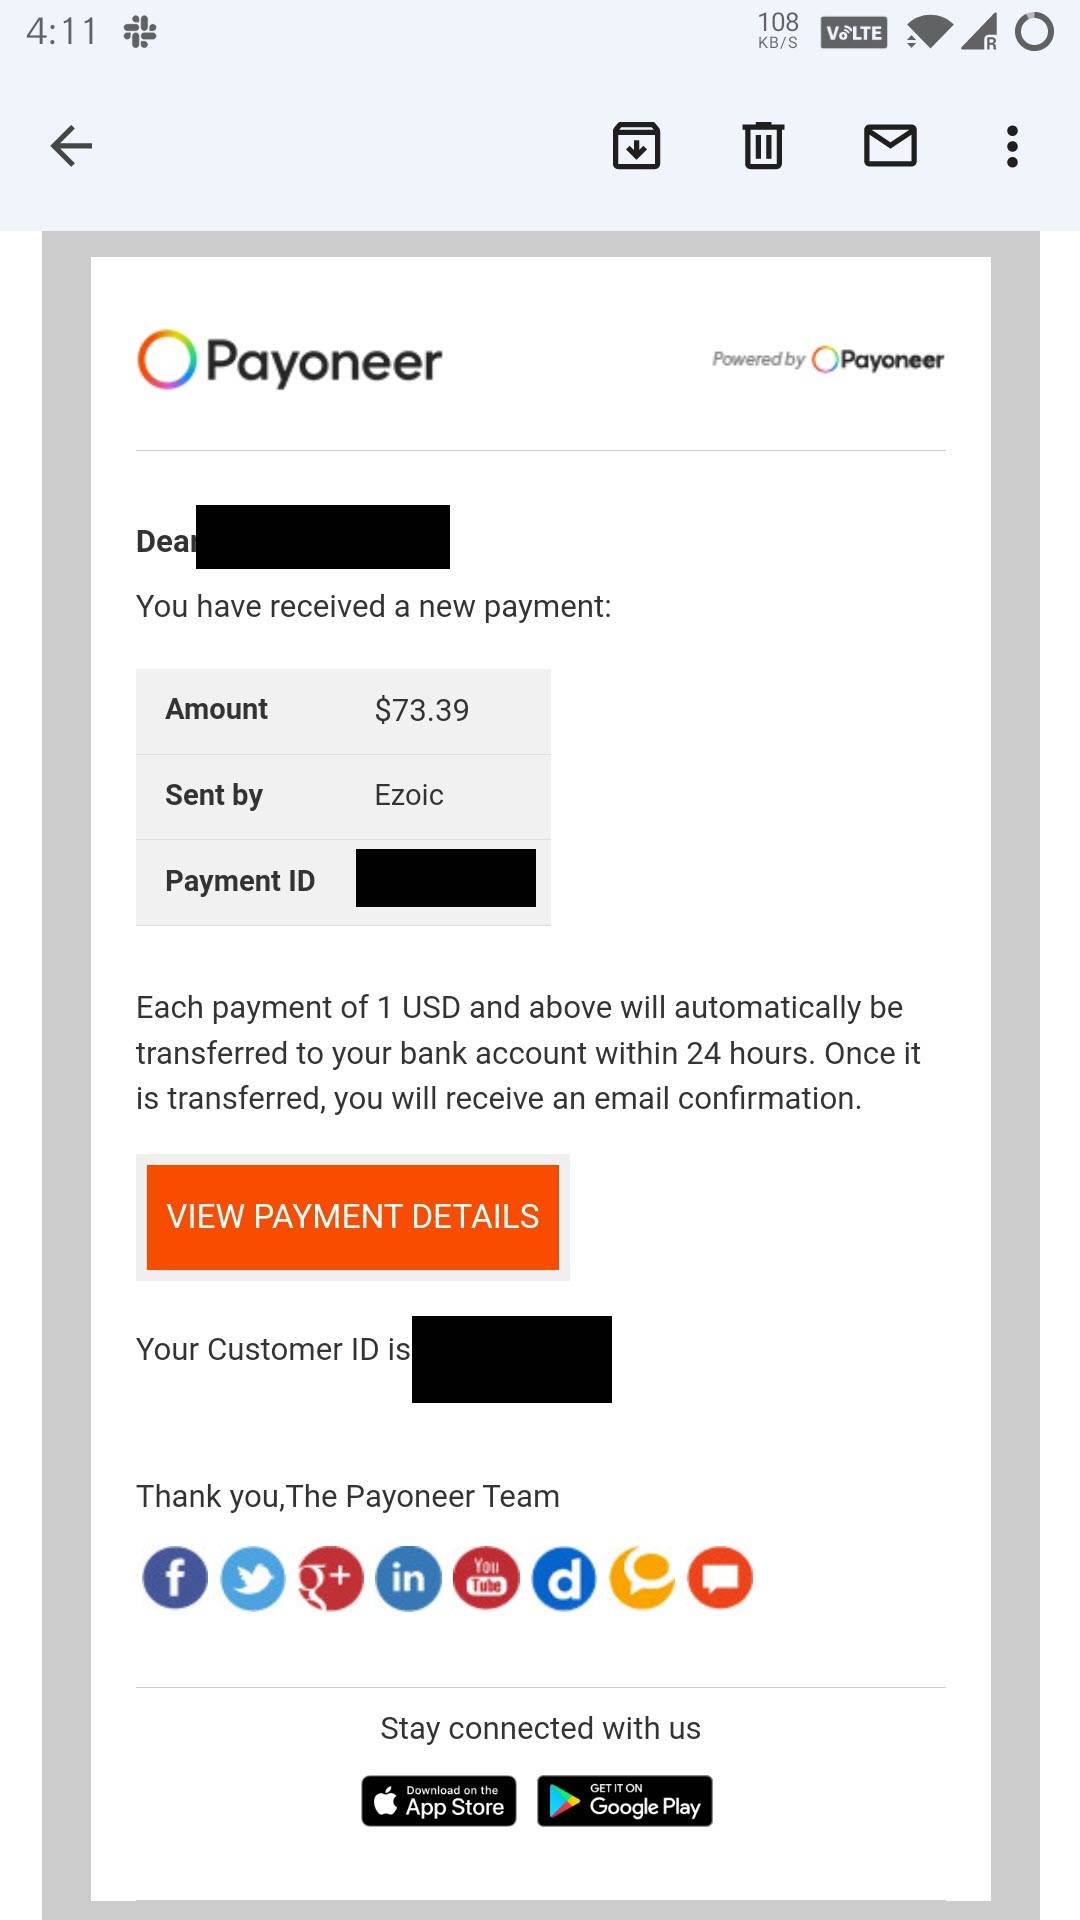
Task: Open Payoneer's Facebook page icon
Action: (175, 1578)
